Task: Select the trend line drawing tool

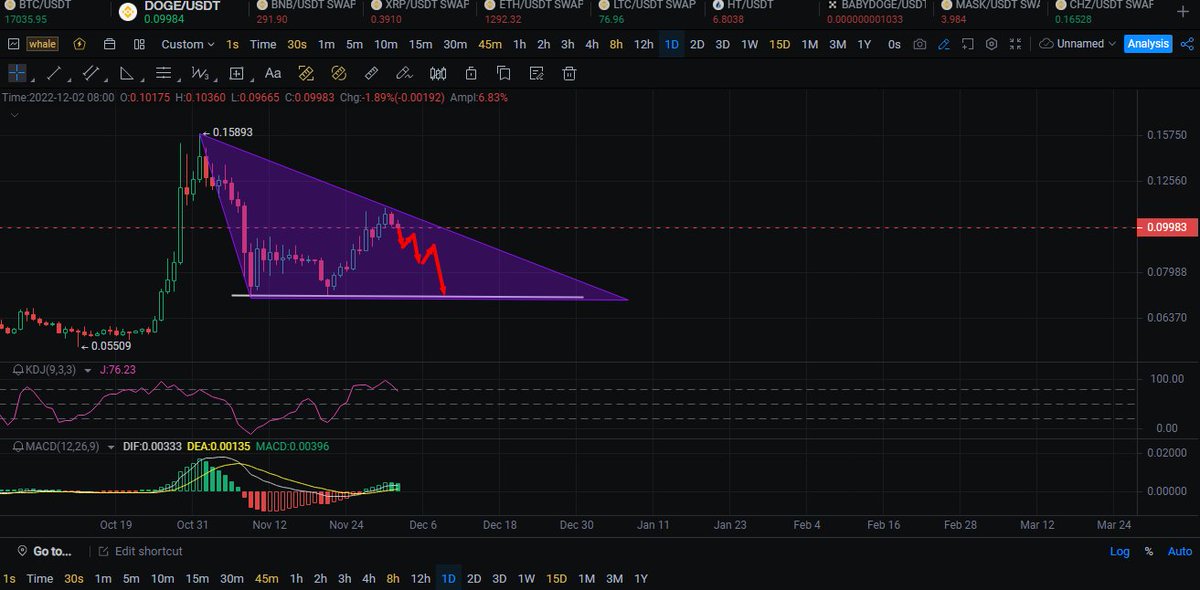Action: click(54, 73)
